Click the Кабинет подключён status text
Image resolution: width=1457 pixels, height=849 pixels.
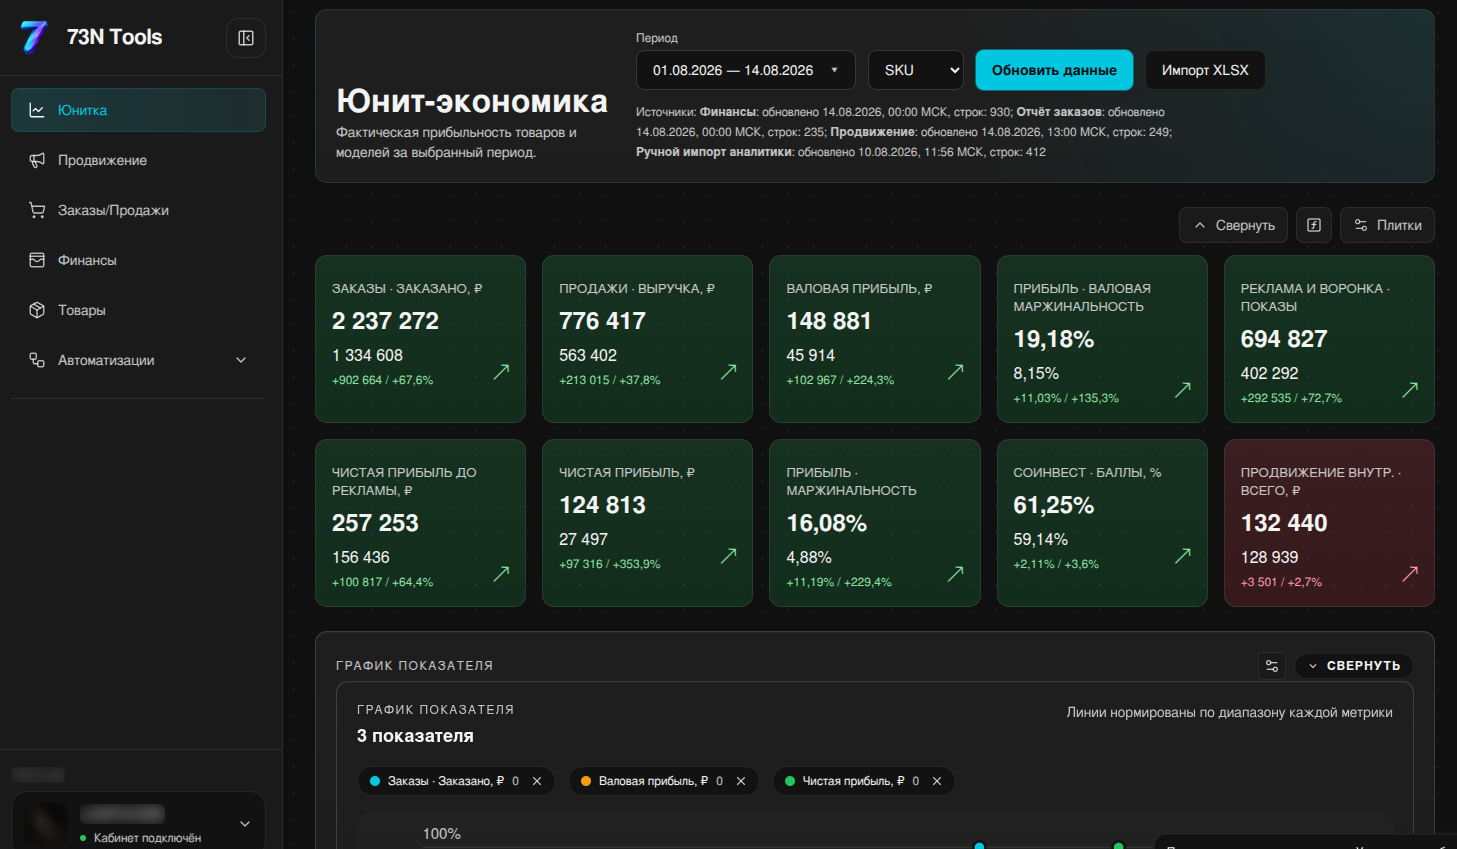coord(147,838)
